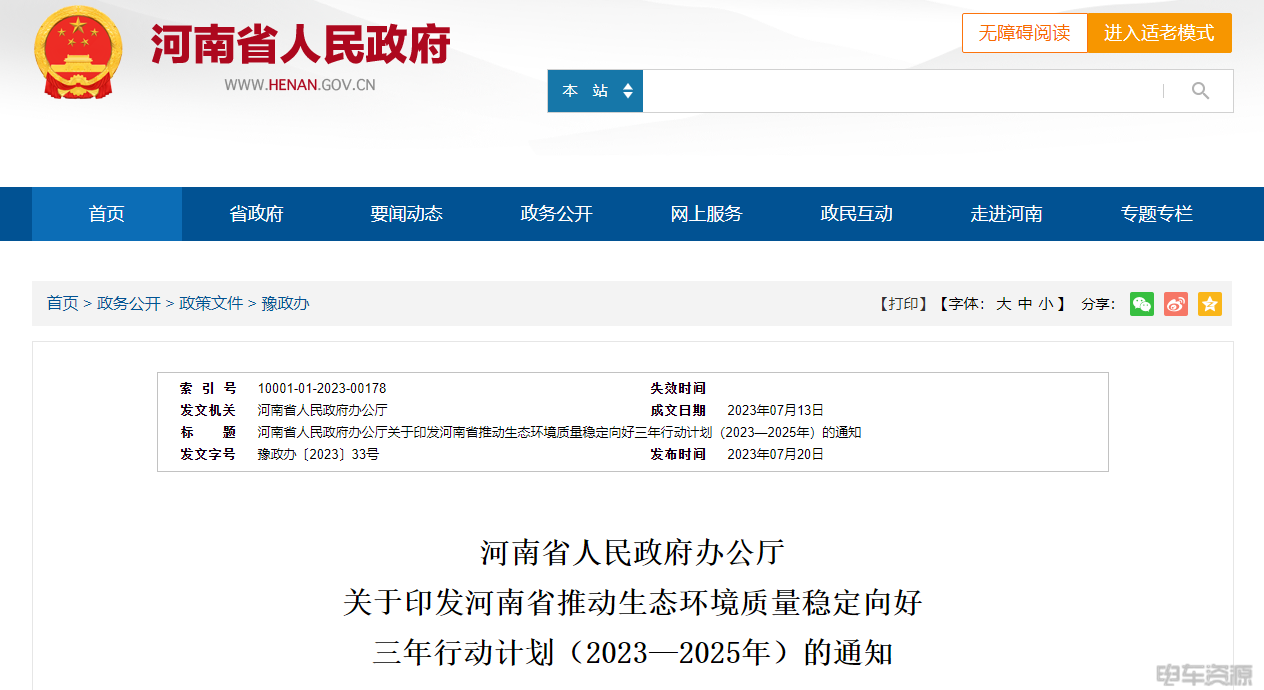Click the 打印 print link
The image size is (1264, 690).
click(x=903, y=304)
